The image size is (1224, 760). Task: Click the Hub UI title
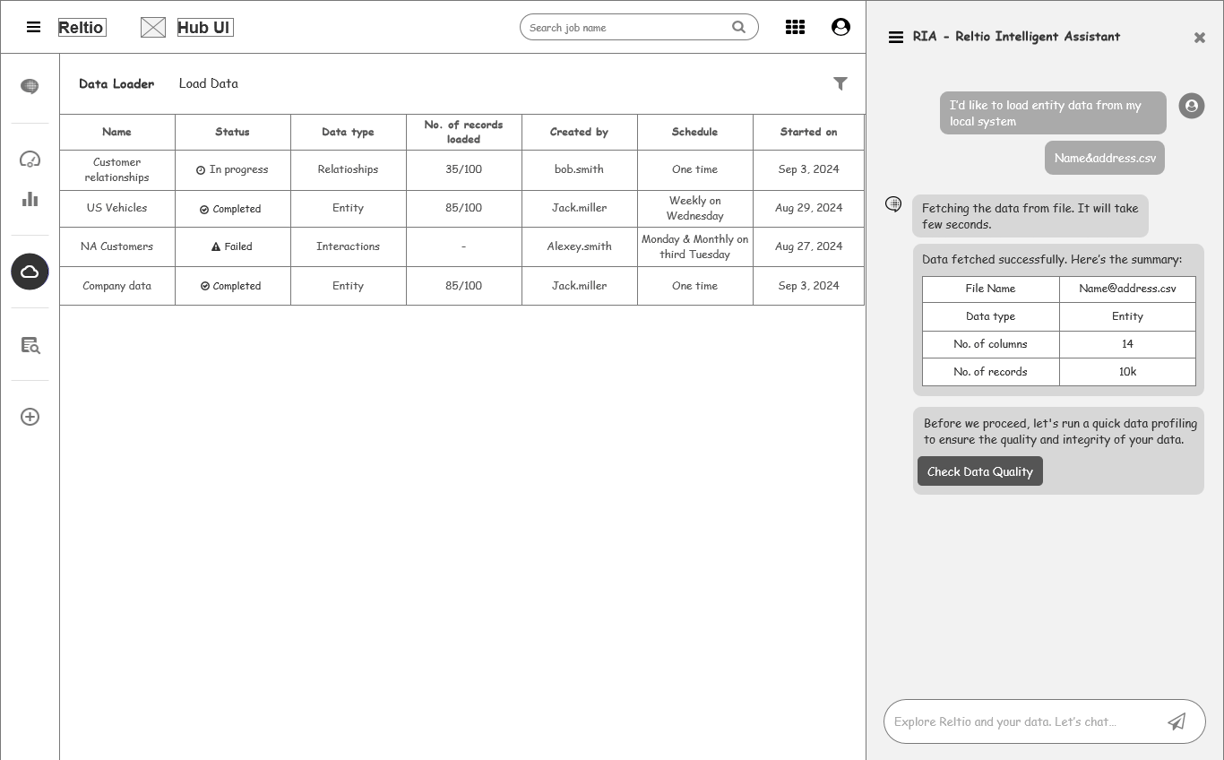click(x=205, y=27)
